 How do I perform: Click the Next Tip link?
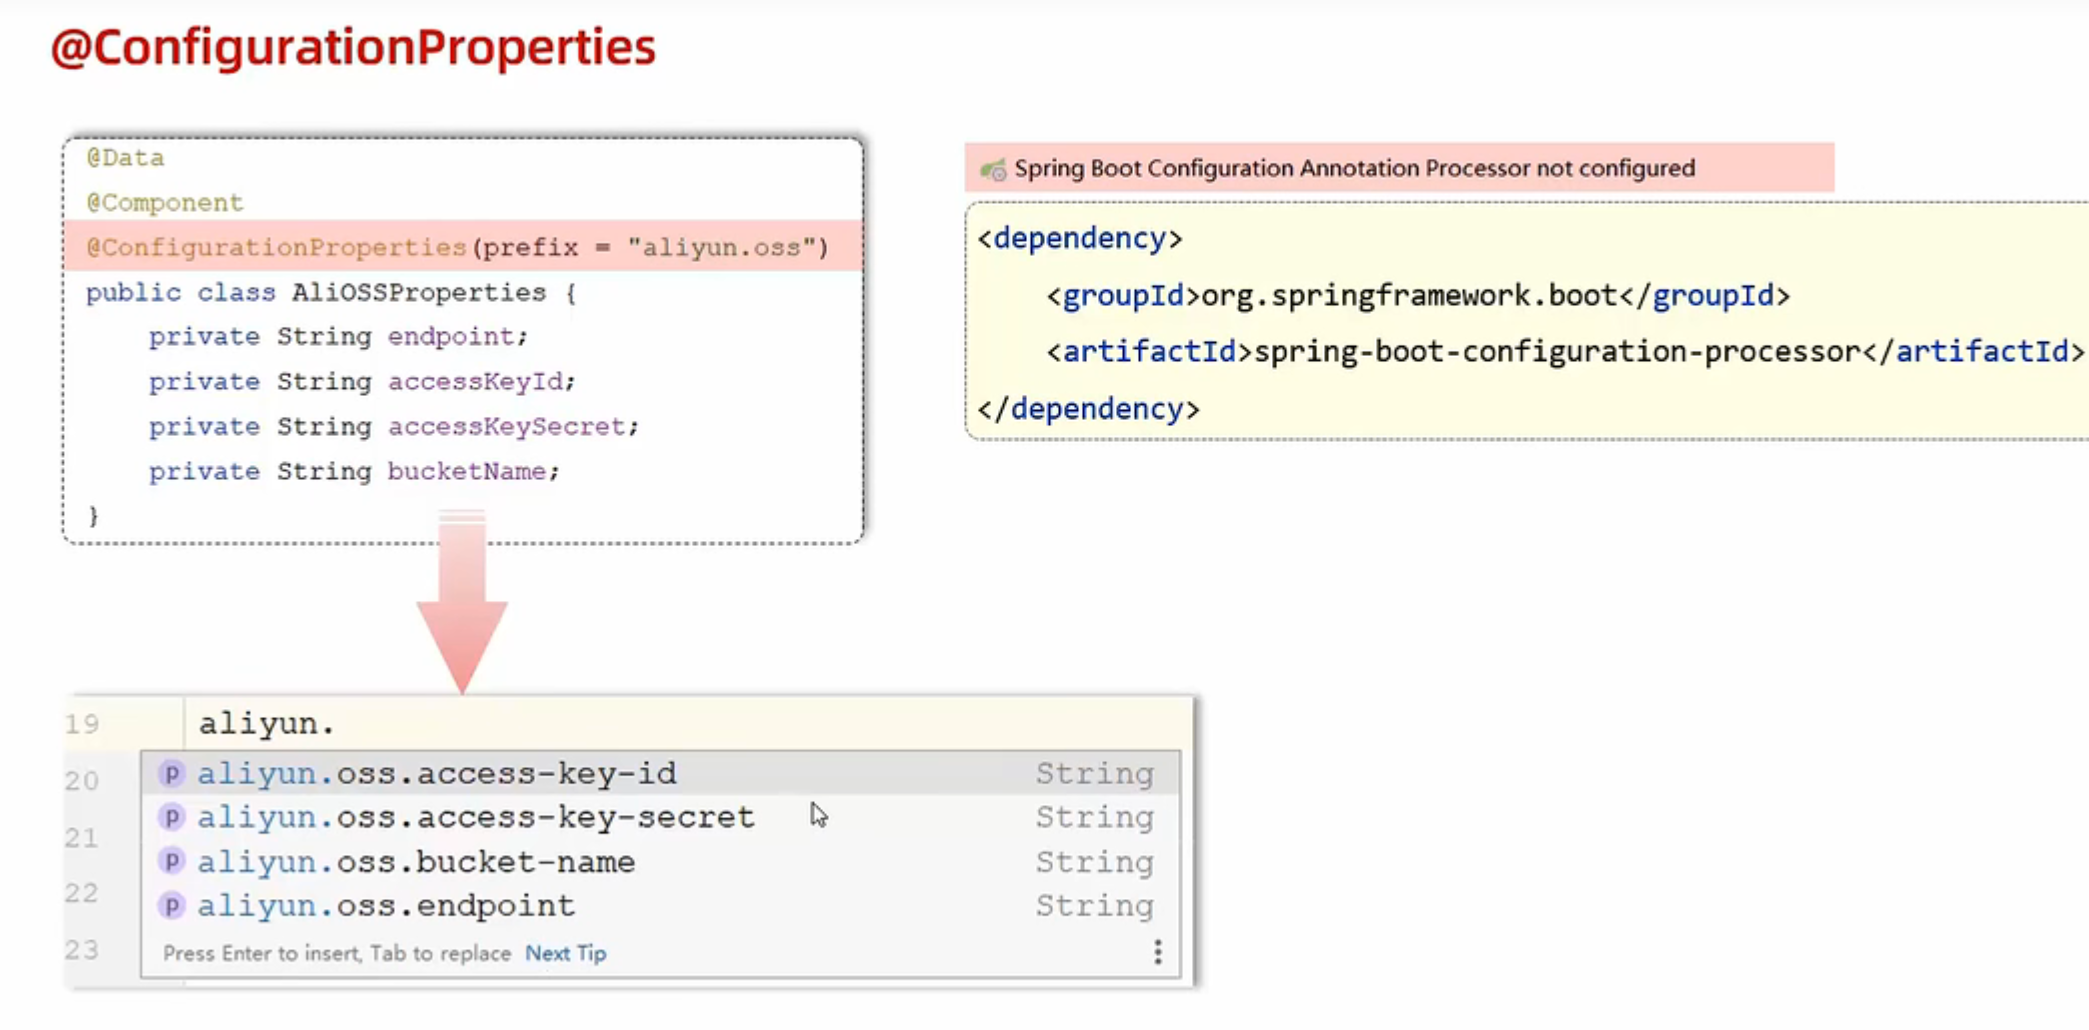pyautogui.click(x=565, y=953)
